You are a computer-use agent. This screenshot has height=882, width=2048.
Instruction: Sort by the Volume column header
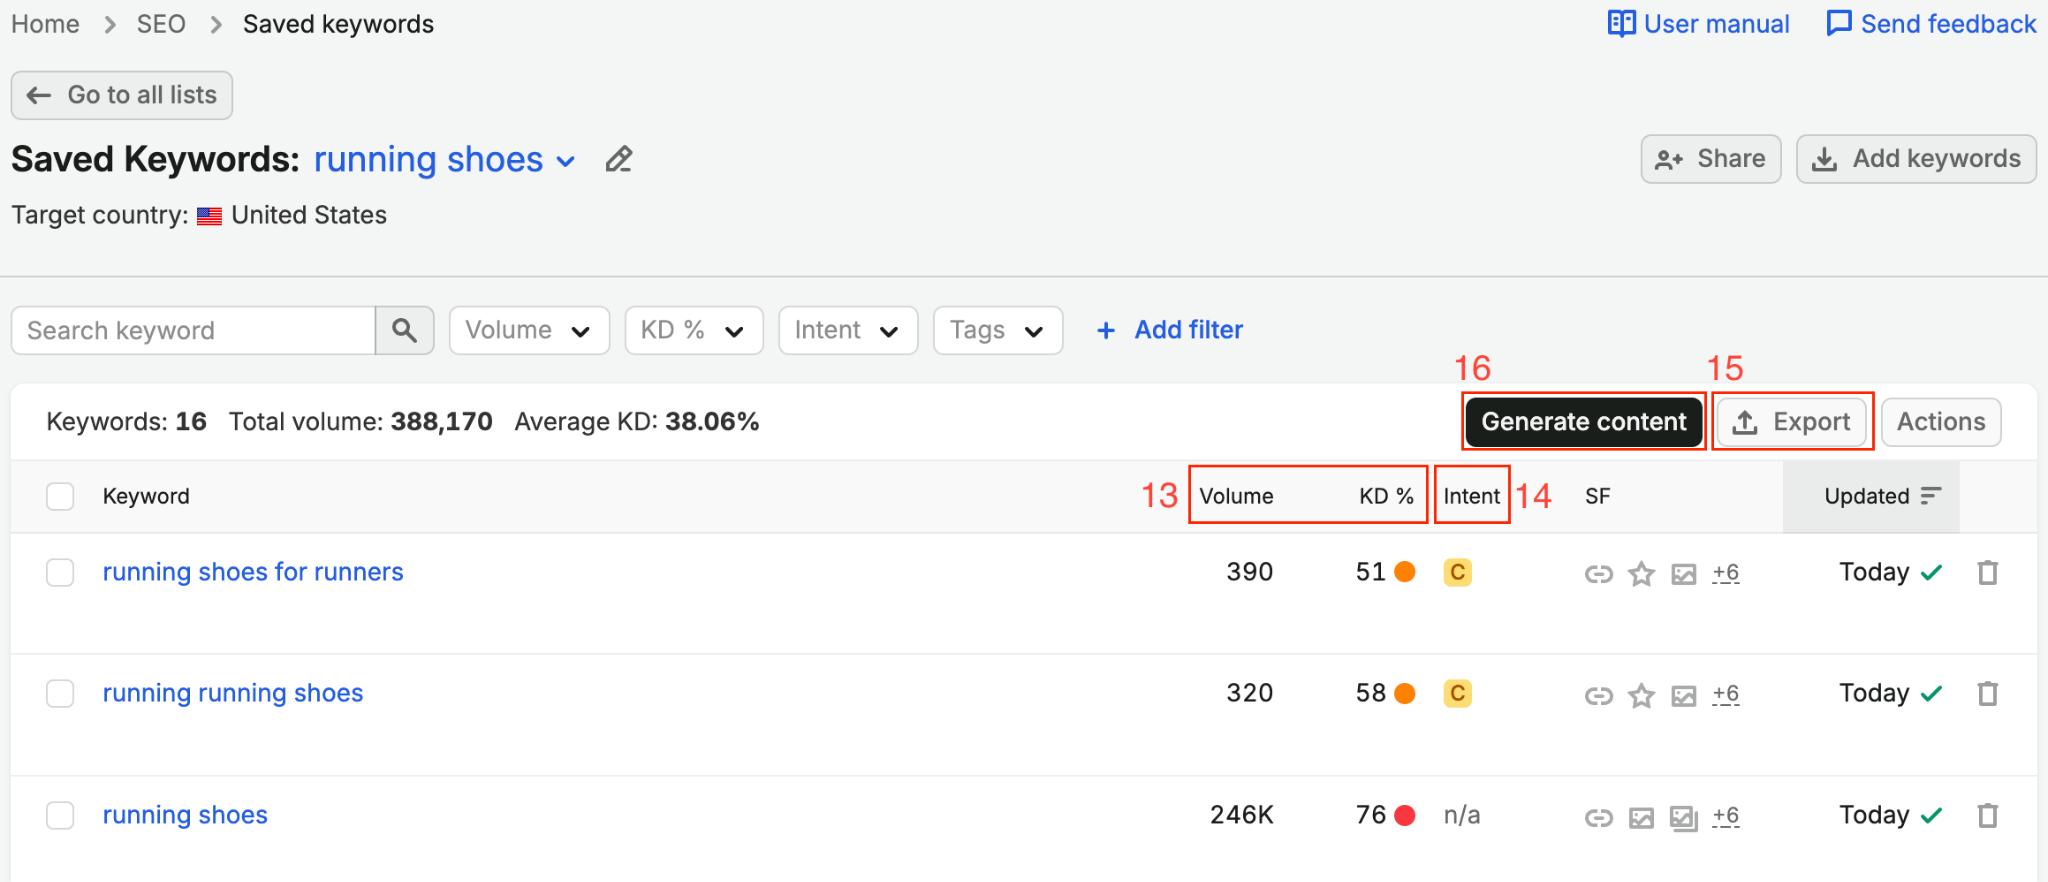click(x=1236, y=496)
